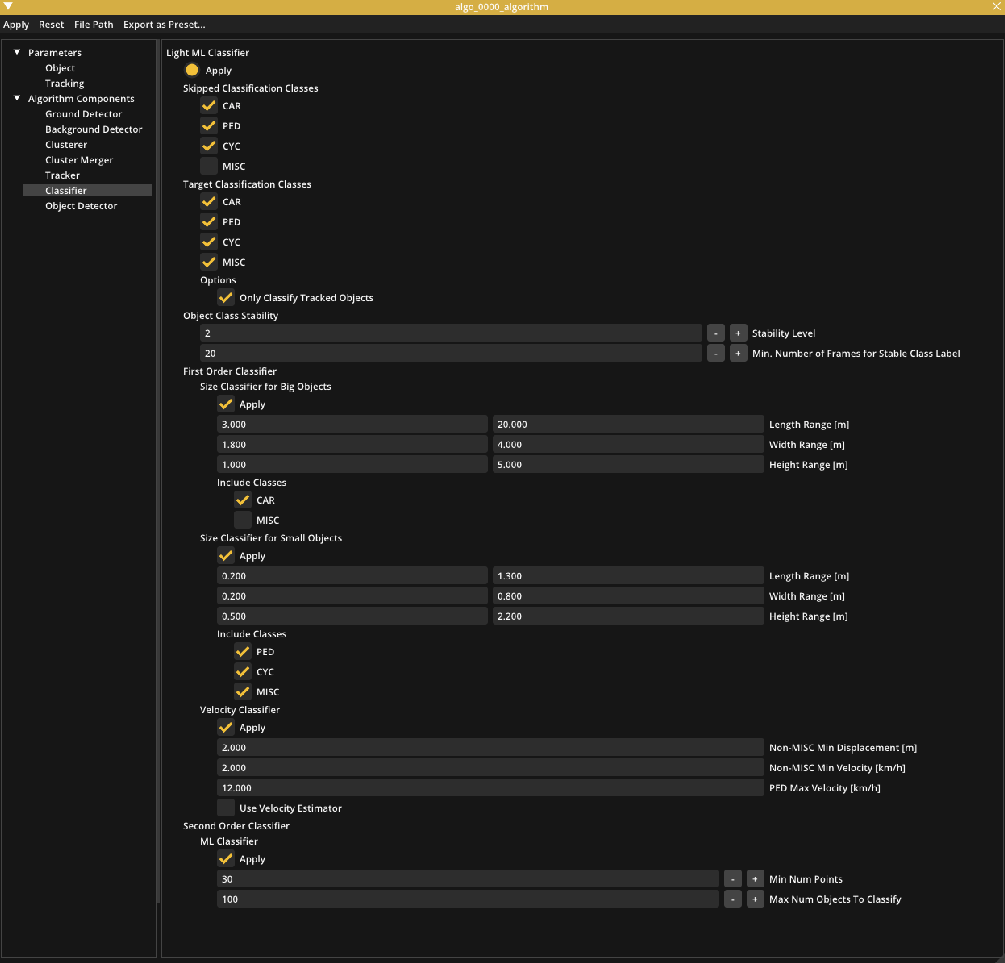Click Apply in the top menu bar
The width and height of the screenshot is (1005, 963).
point(16,25)
